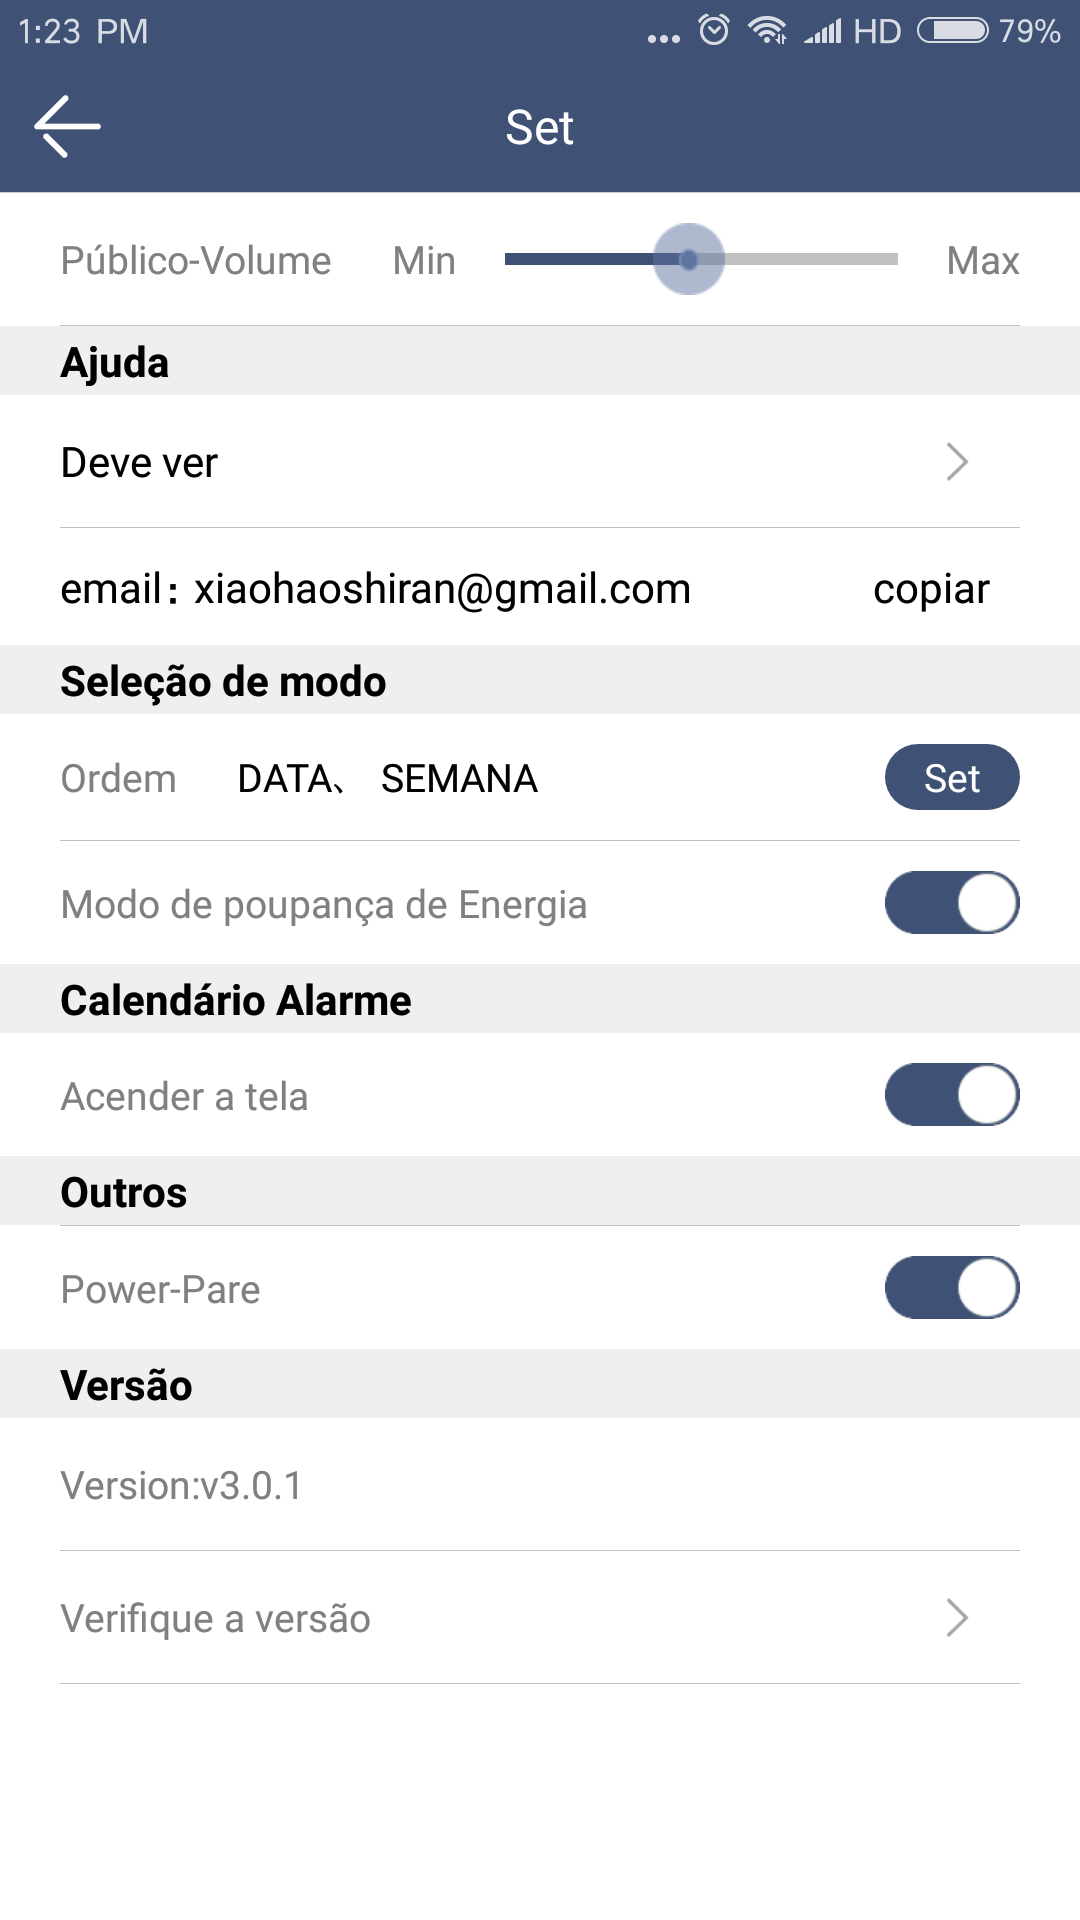Tap the battery indicator icon
This screenshot has height=1920, width=1080.
pos(953,31)
